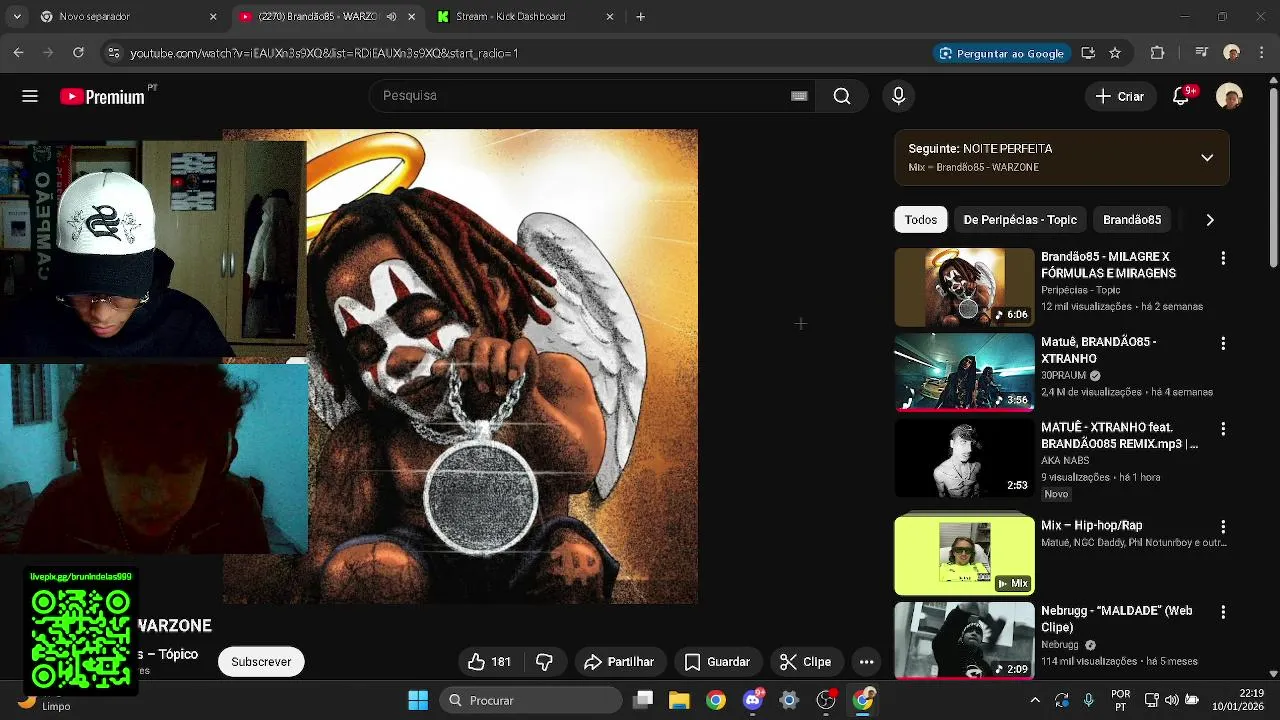Start voice search with microphone icon
Image resolution: width=1280 pixels, height=720 pixels.
tap(898, 96)
